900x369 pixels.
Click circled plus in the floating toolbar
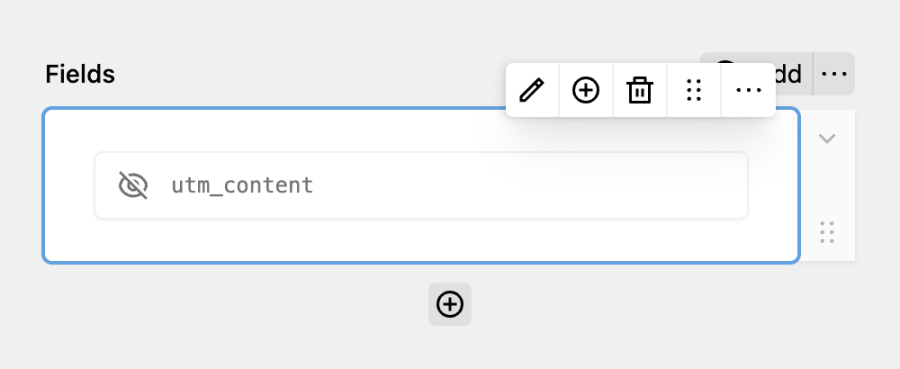(x=585, y=90)
